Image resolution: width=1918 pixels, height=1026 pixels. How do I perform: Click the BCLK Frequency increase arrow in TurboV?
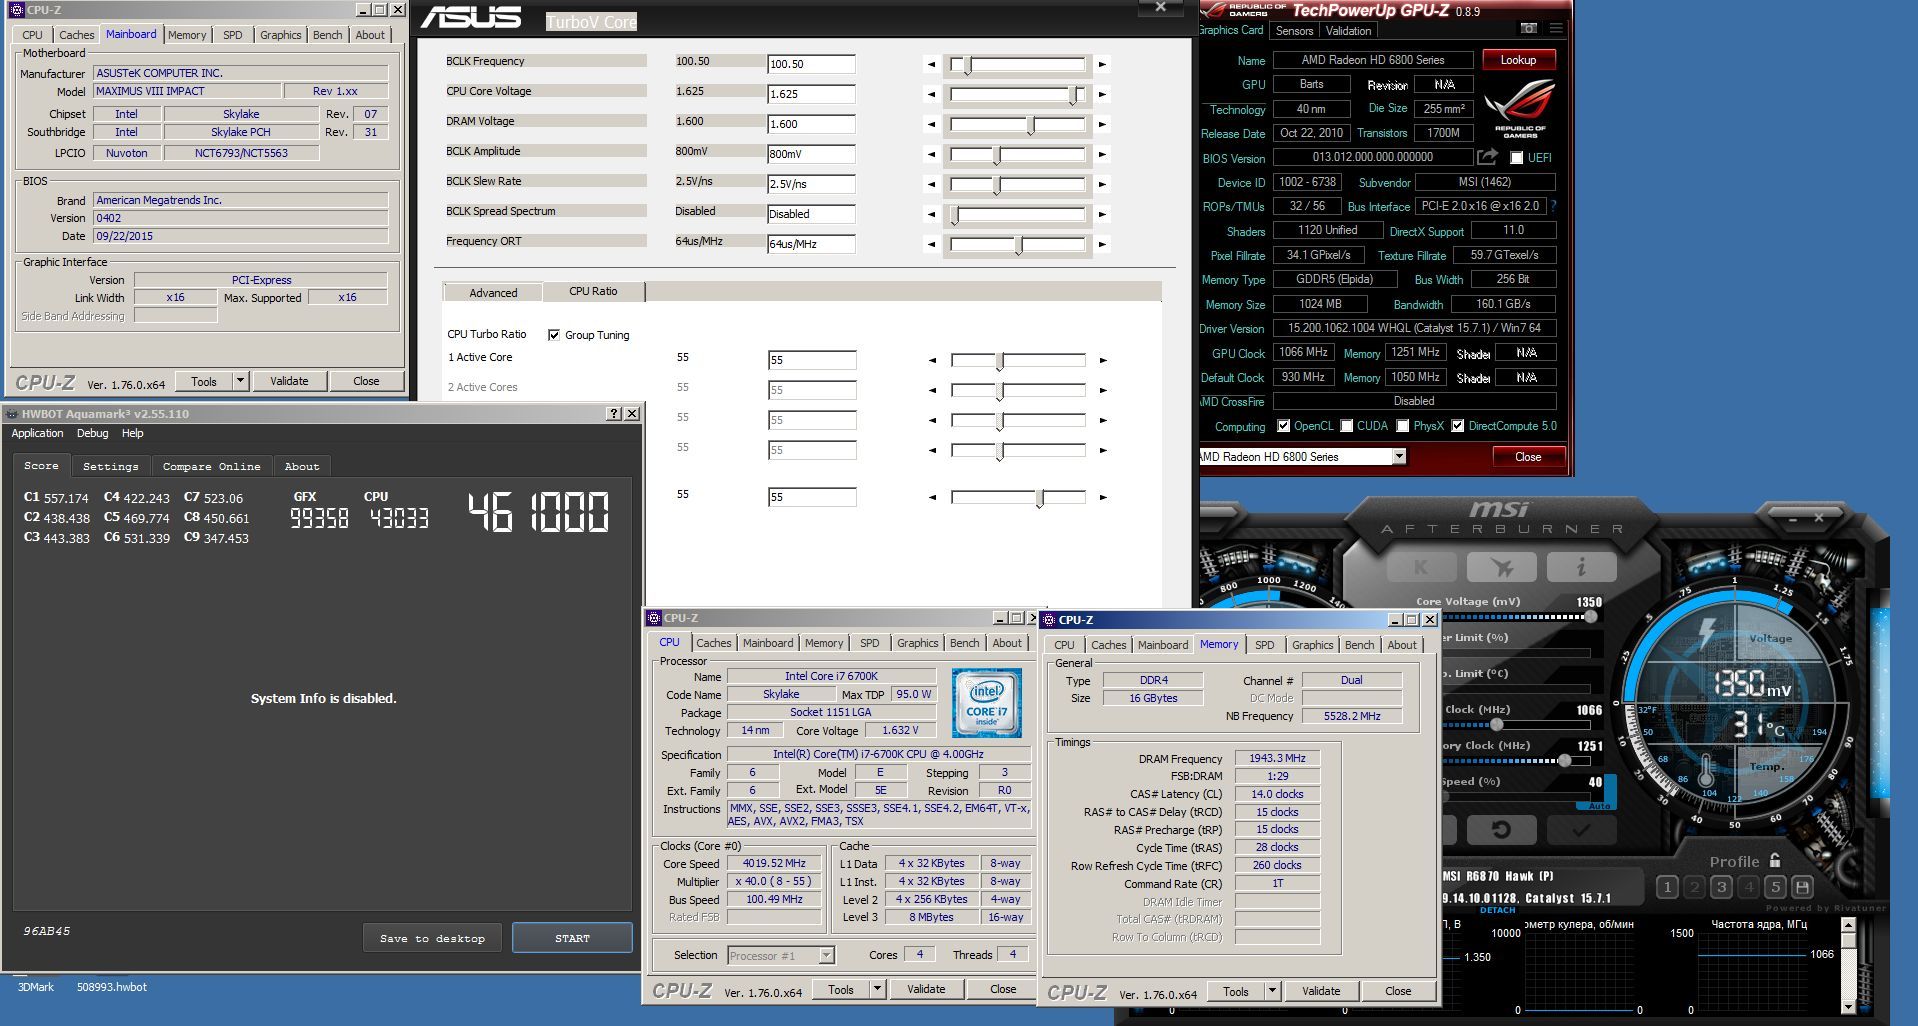click(1102, 64)
